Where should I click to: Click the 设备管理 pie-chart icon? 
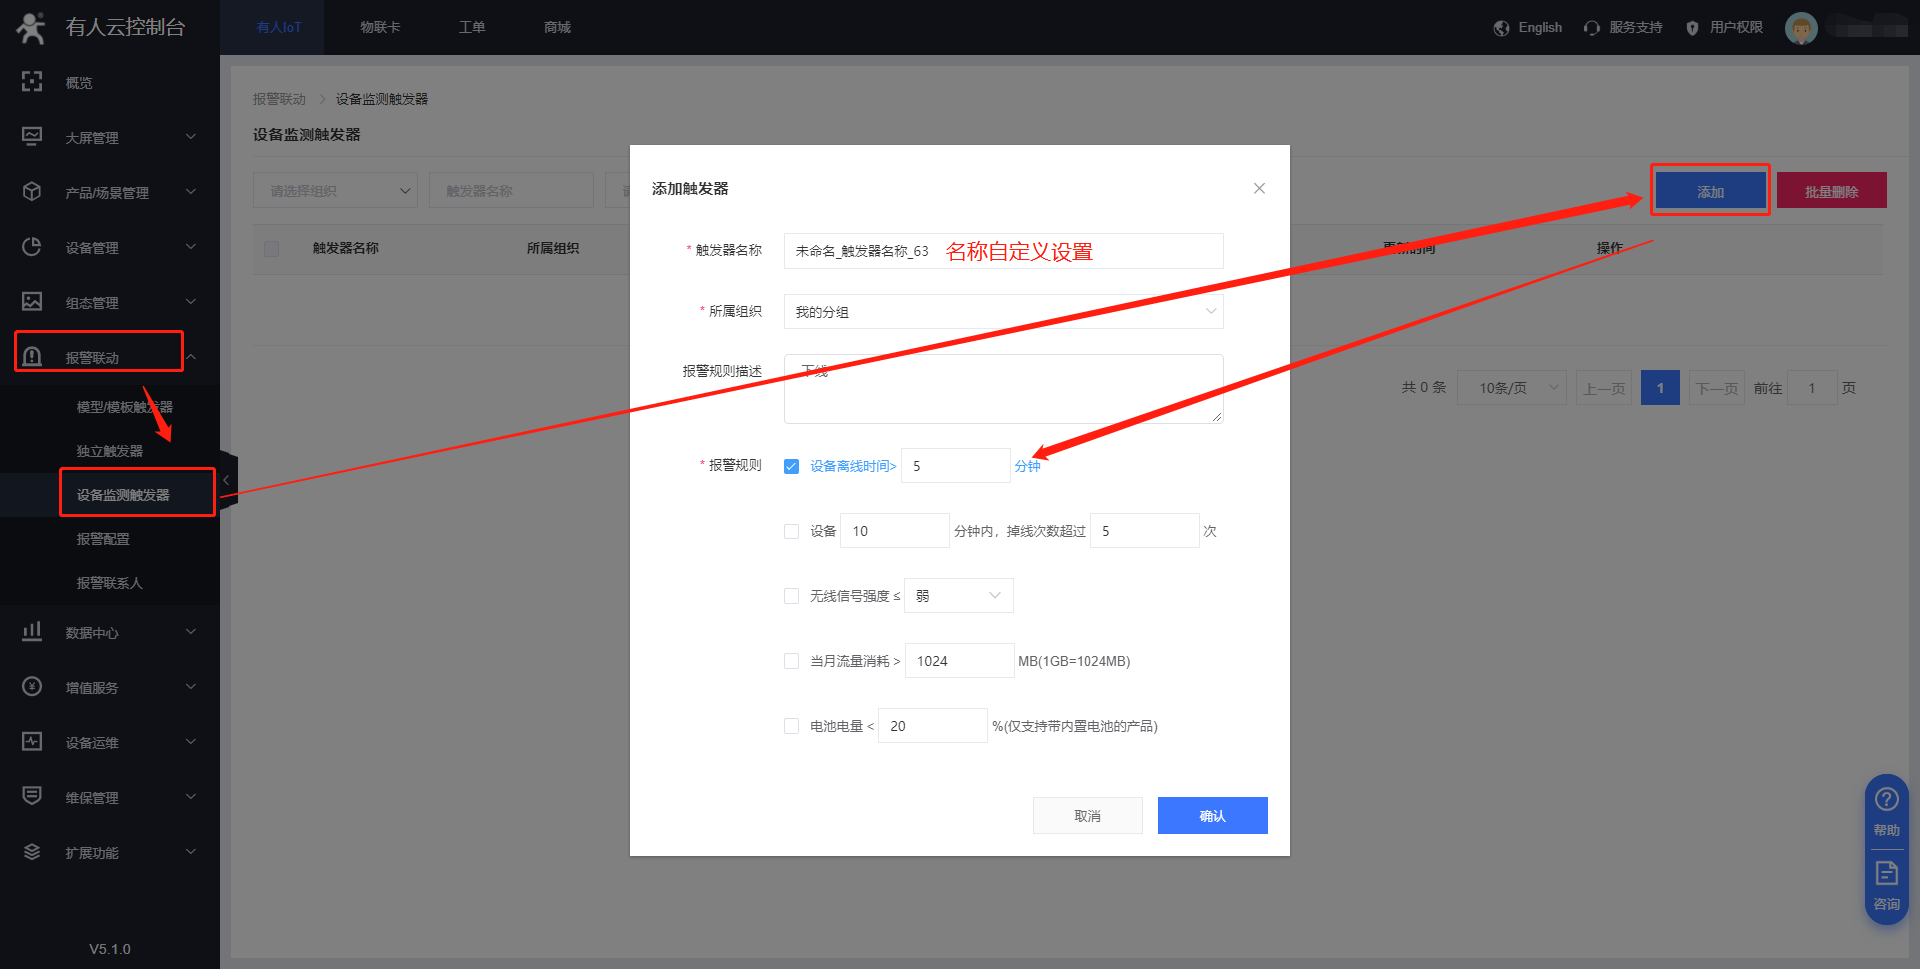32,247
